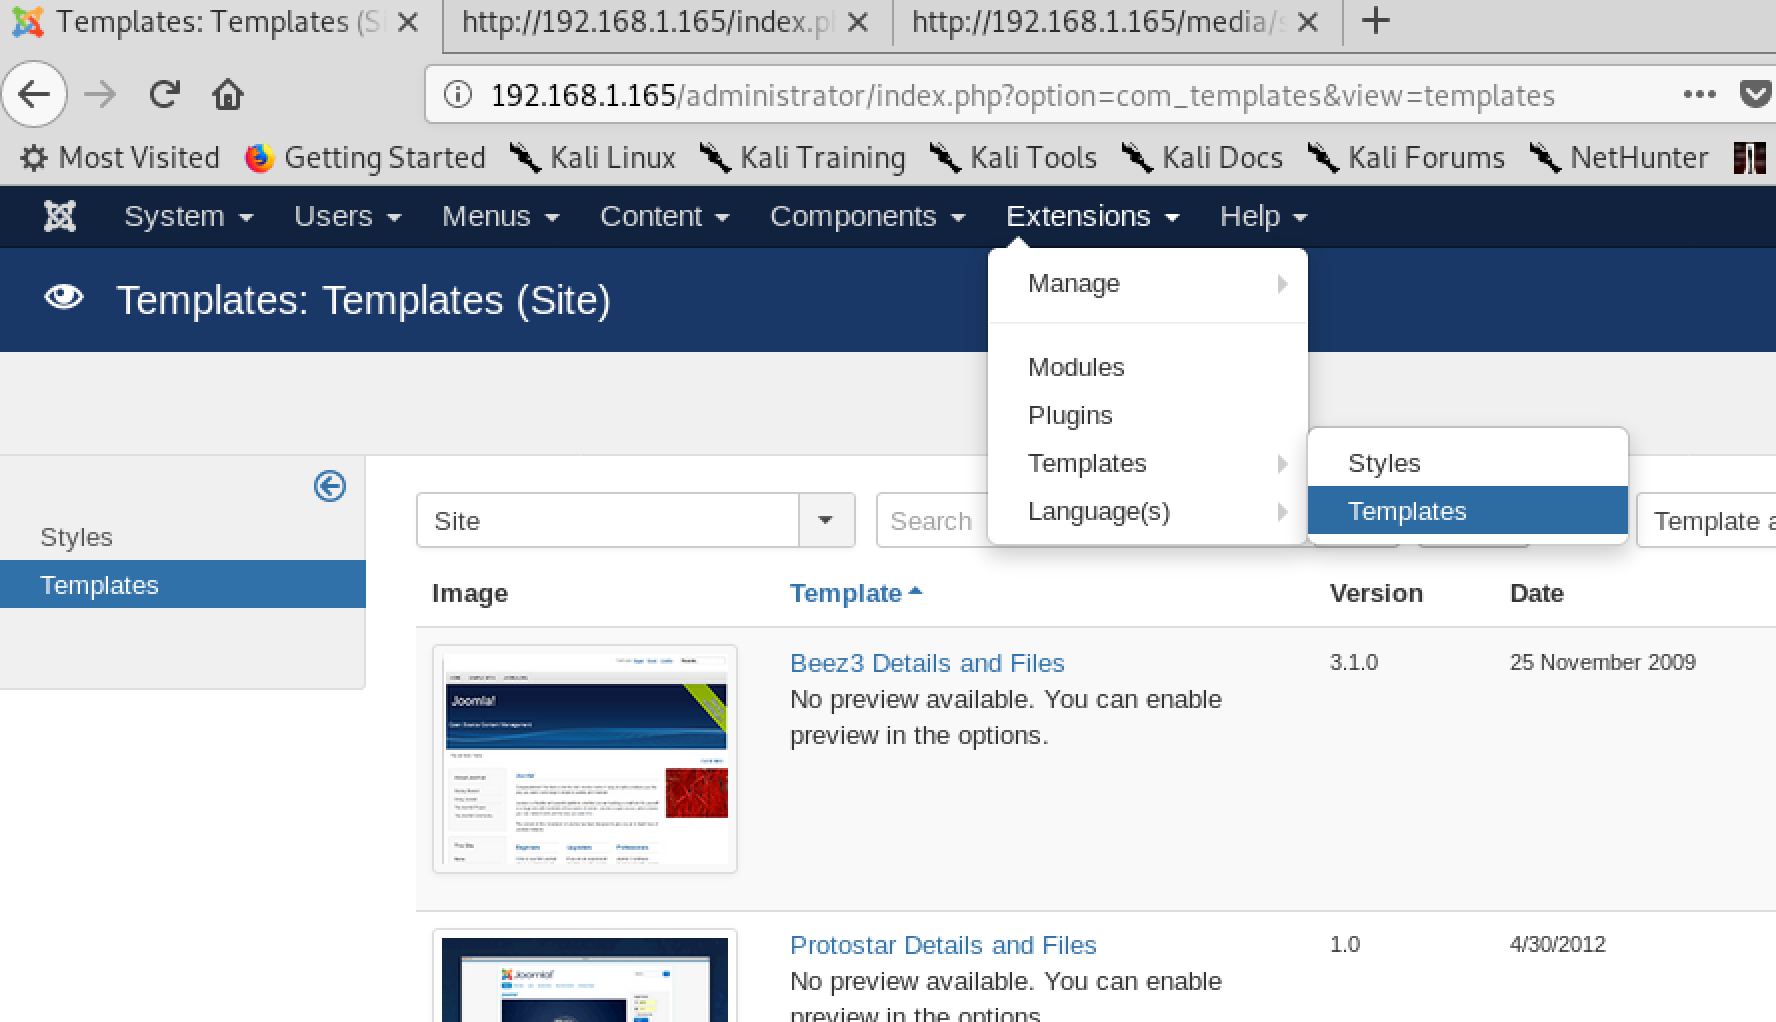
Task: Open the Site client dropdown arrow
Action: (826, 520)
